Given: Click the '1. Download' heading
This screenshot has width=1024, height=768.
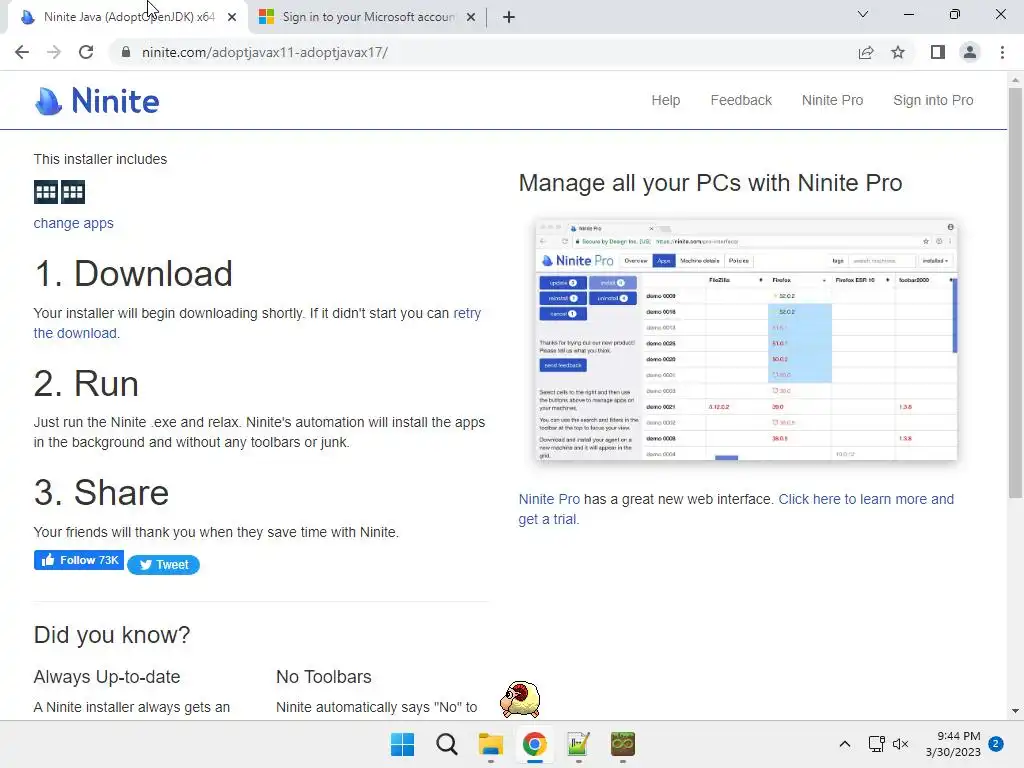Looking at the screenshot, I should [x=133, y=273].
